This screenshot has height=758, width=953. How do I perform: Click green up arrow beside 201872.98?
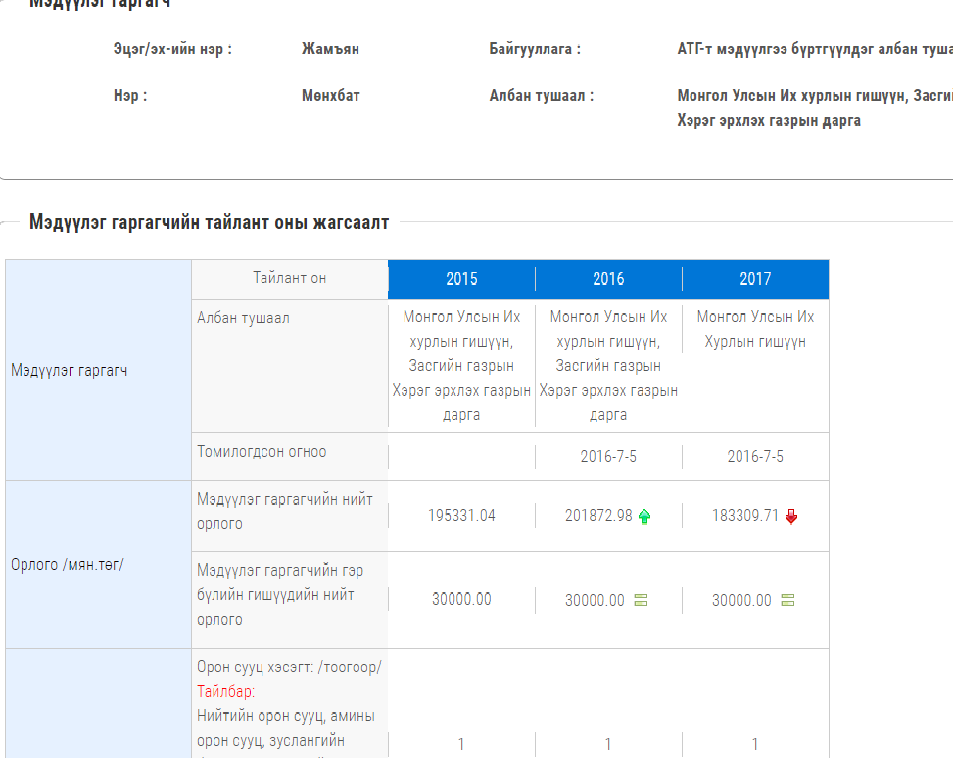pyautogui.click(x=644, y=517)
